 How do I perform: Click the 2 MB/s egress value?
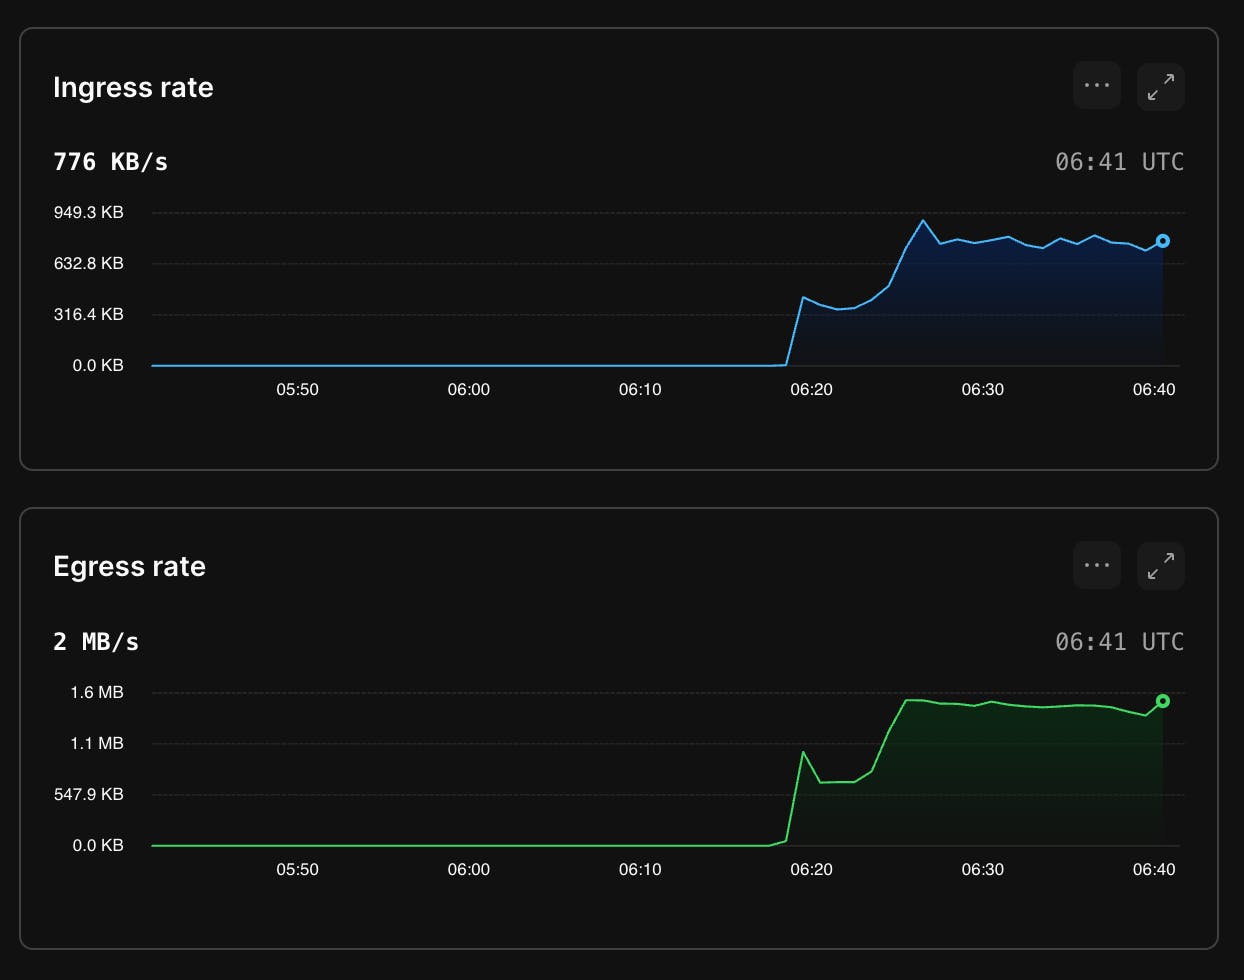click(96, 642)
